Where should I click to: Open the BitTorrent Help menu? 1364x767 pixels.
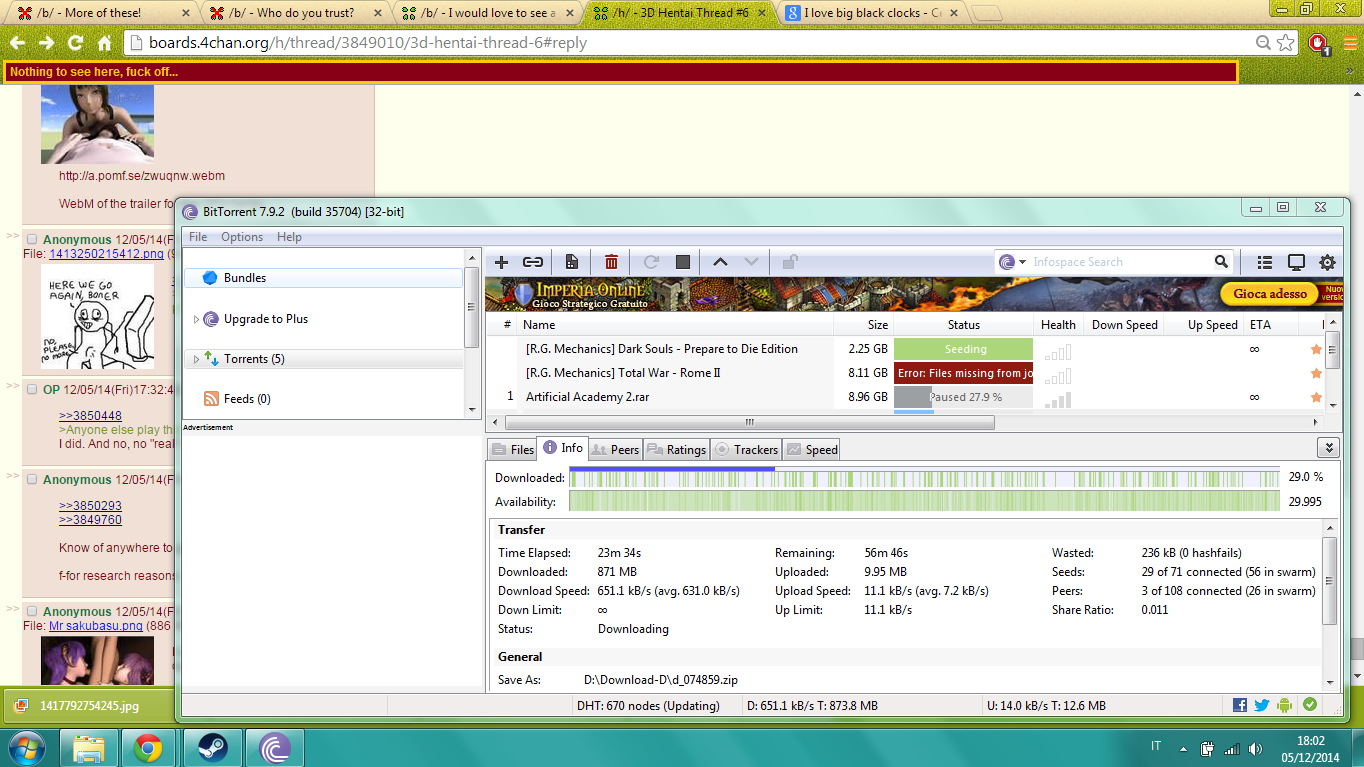click(289, 237)
